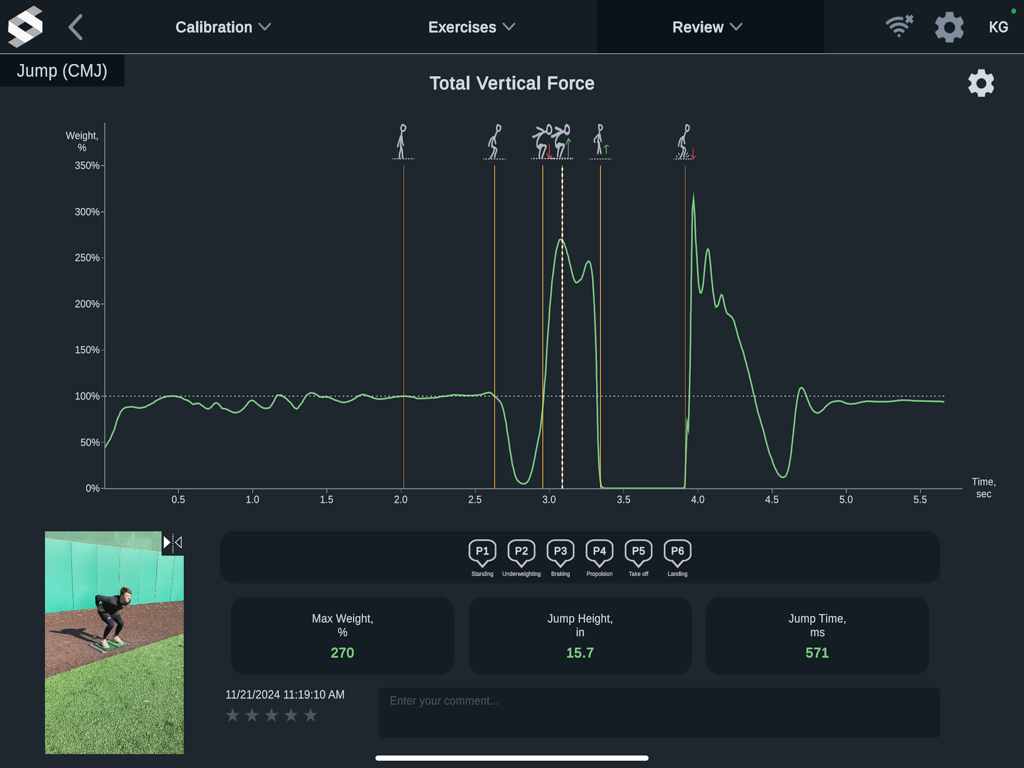This screenshot has width=1024, height=768.
Task: Toggle the P6 Landing phase marker
Action: coord(677,551)
